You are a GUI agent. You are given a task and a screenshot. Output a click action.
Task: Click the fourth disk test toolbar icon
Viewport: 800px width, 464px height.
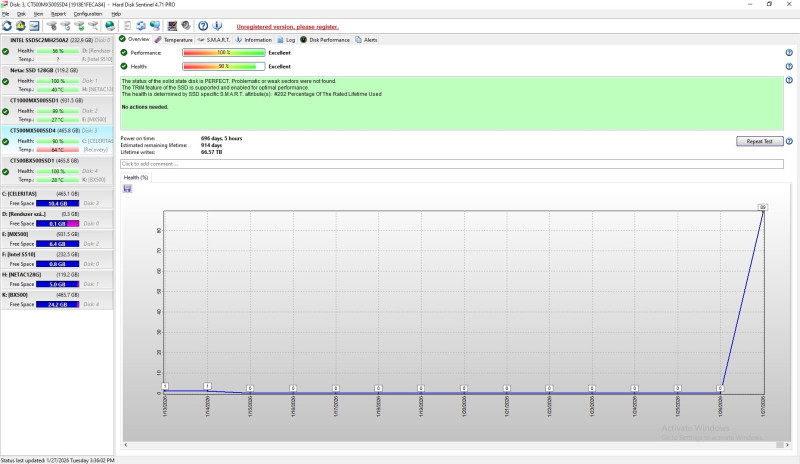(x=93, y=26)
